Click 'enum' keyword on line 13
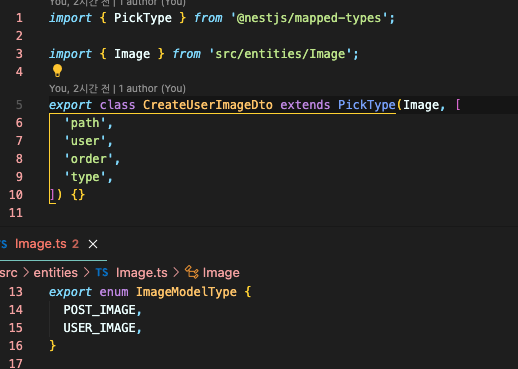Viewport: 518px width, 369px height. (x=114, y=292)
